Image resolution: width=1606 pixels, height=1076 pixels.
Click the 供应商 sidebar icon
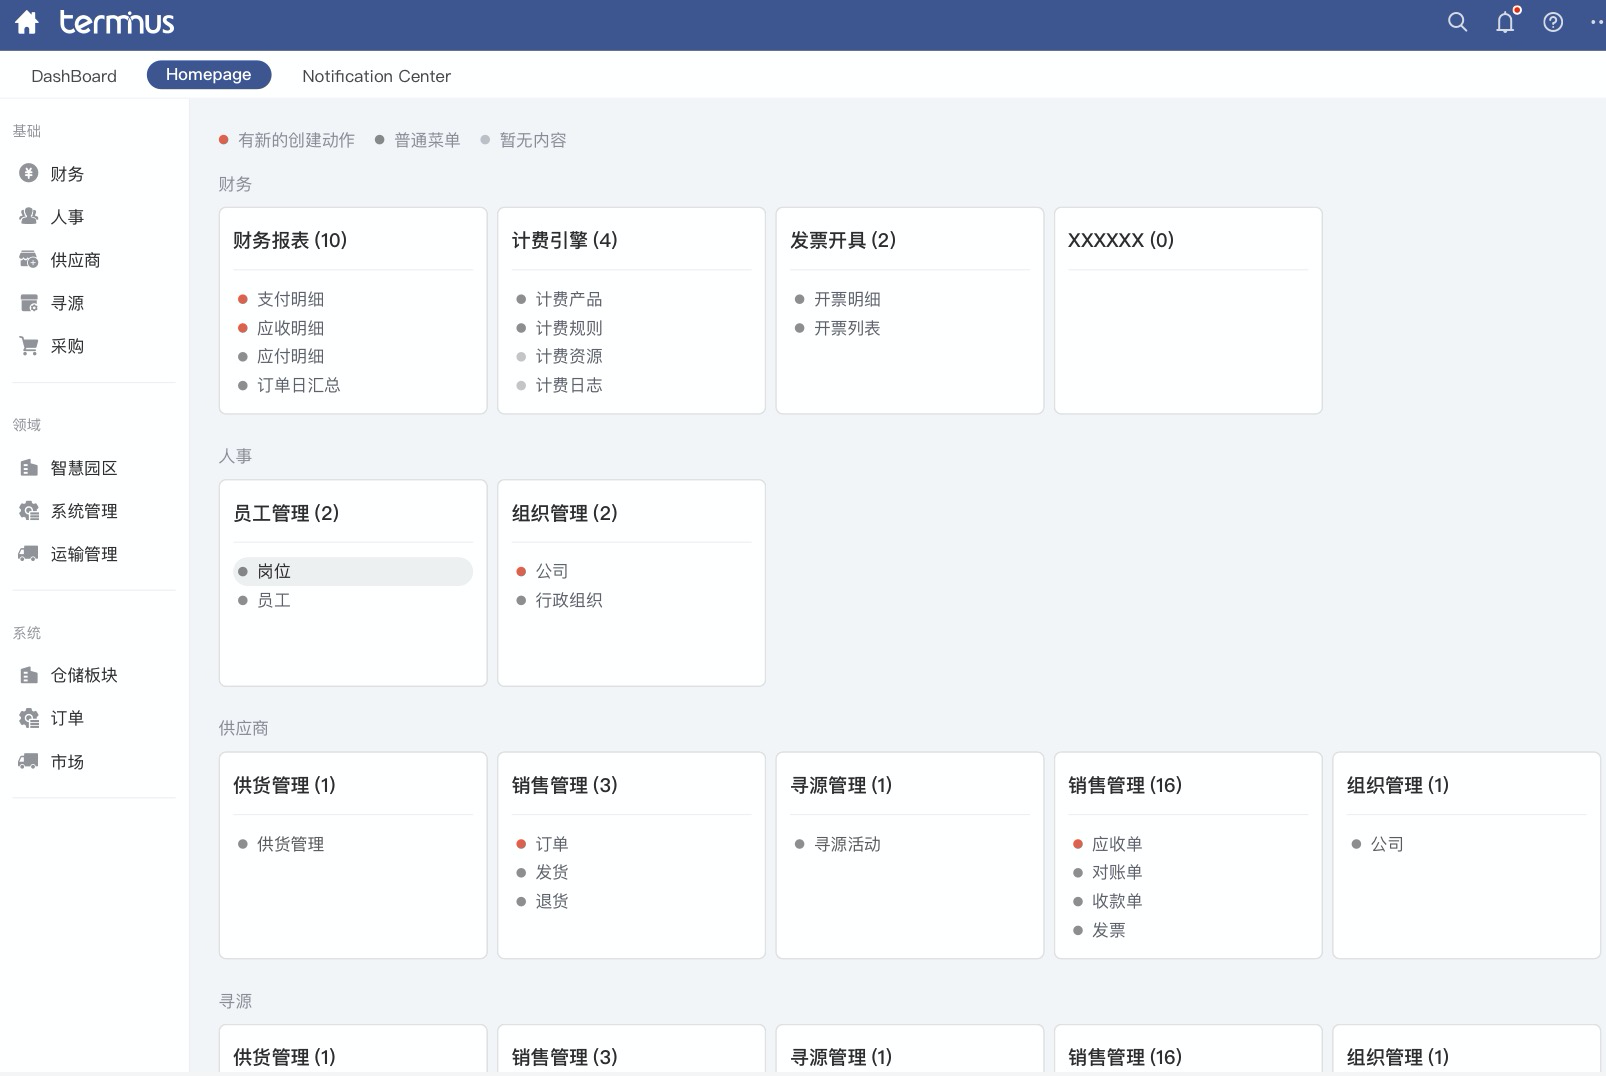click(29, 259)
